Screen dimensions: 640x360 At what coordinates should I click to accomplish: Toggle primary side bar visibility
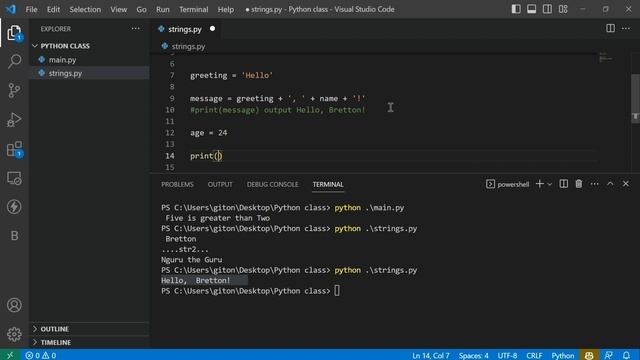click(516, 9)
